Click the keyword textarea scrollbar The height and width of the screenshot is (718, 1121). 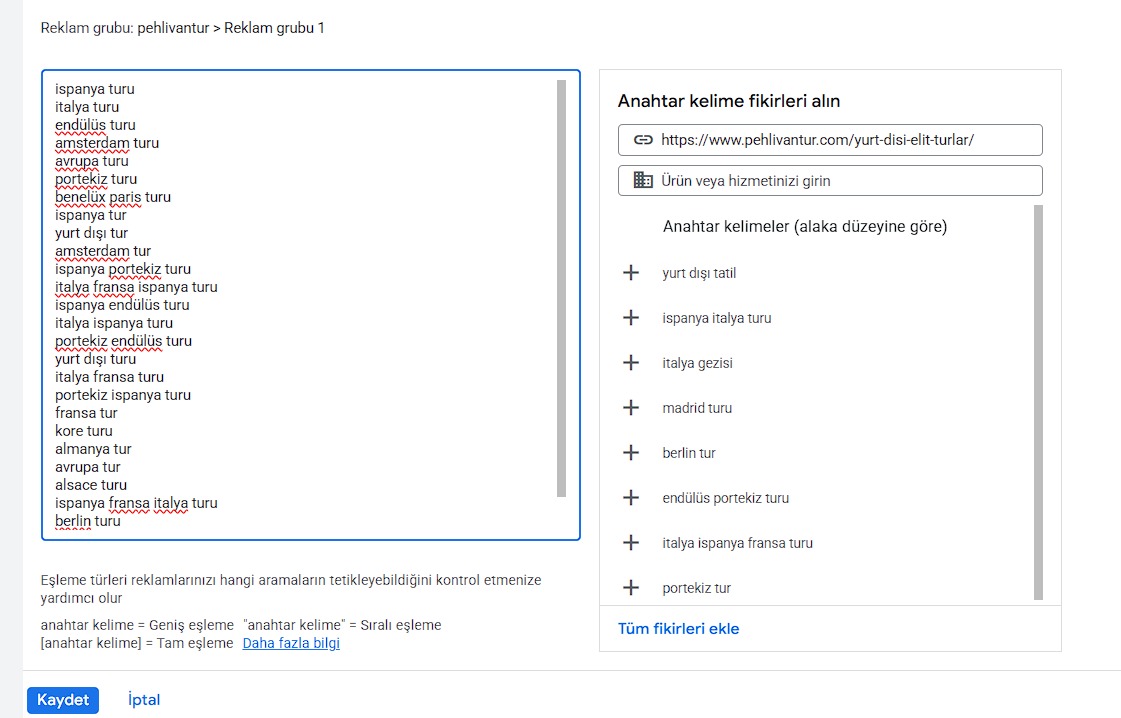click(x=561, y=288)
